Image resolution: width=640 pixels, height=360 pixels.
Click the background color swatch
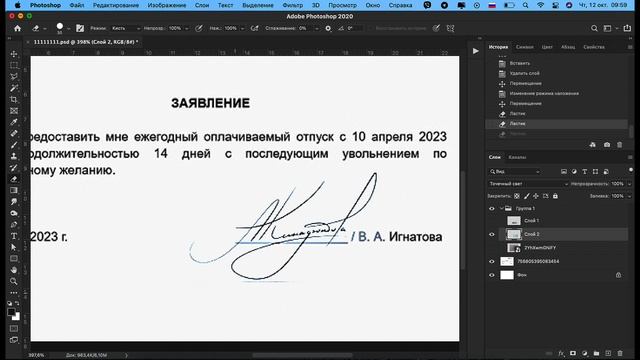[16, 317]
